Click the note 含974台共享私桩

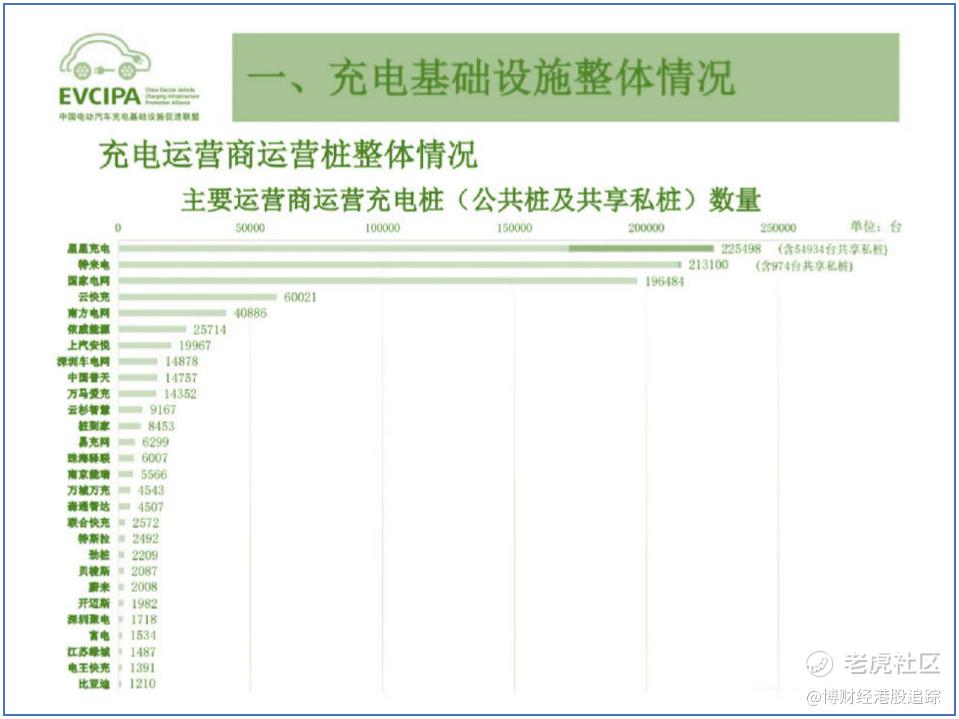804,266
